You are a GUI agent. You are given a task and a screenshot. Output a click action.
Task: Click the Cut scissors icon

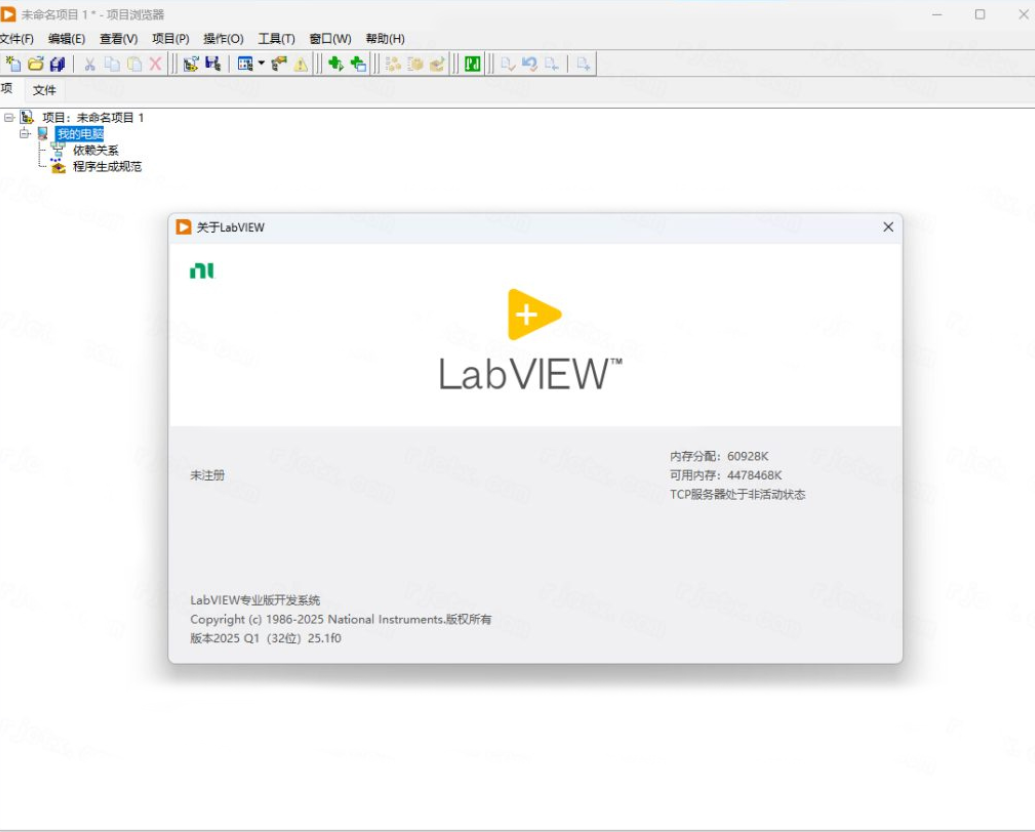89,64
